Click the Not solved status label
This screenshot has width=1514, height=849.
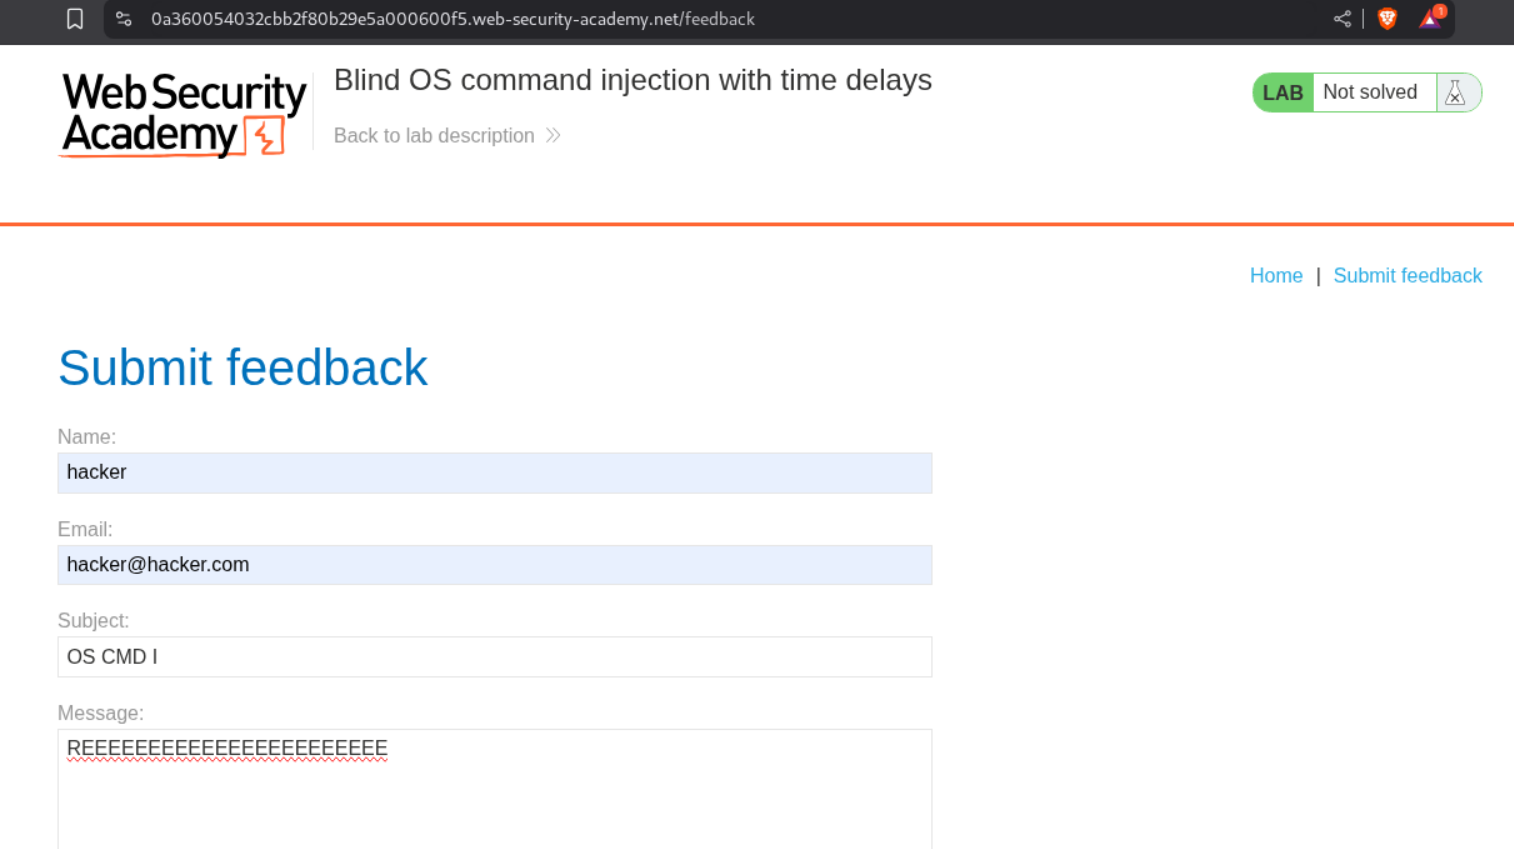[x=1370, y=92]
